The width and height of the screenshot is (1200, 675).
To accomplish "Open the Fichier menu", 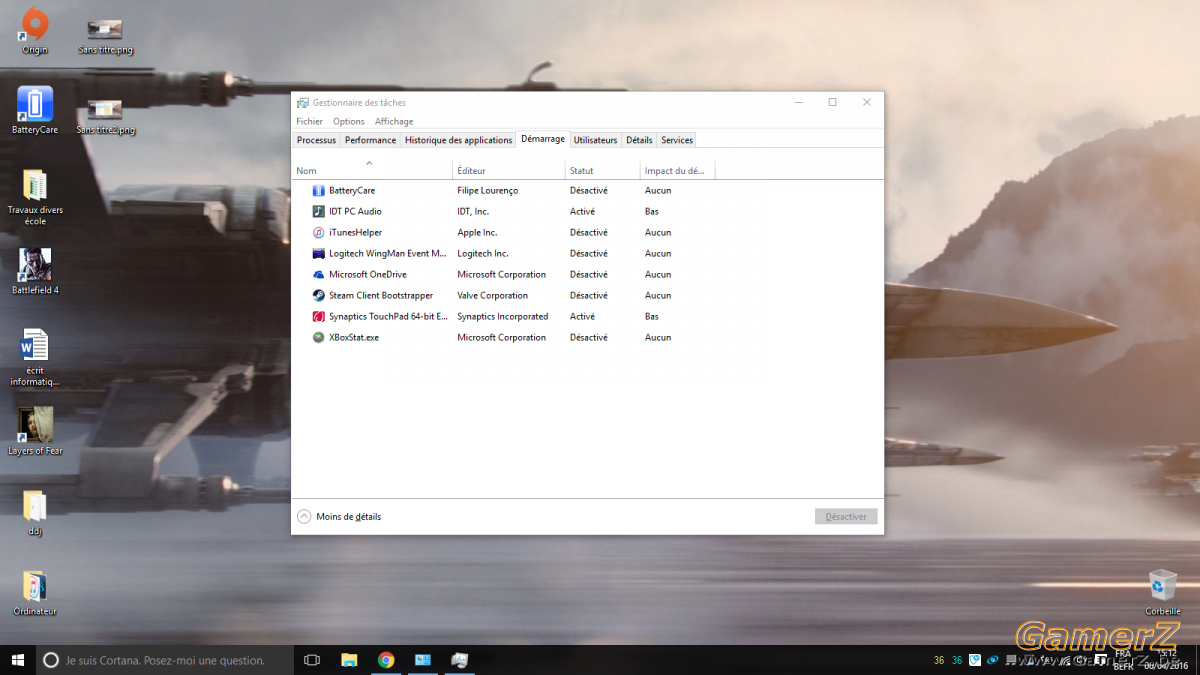I will pyautogui.click(x=309, y=121).
